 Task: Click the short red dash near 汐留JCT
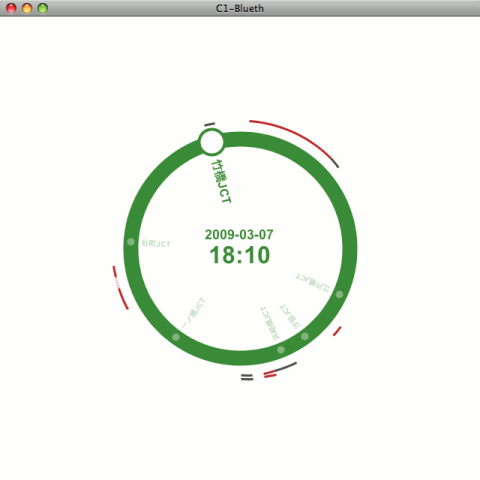pyautogui.click(x=337, y=331)
